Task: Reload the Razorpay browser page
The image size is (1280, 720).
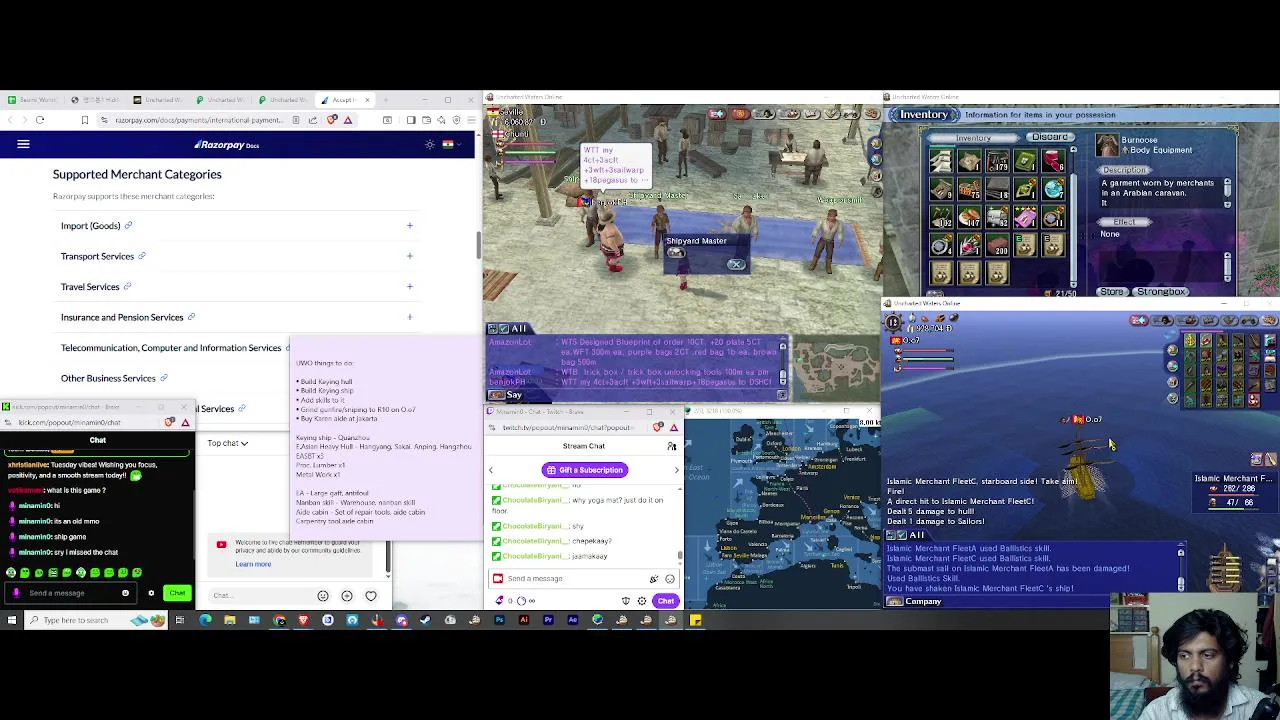Action: (40, 120)
